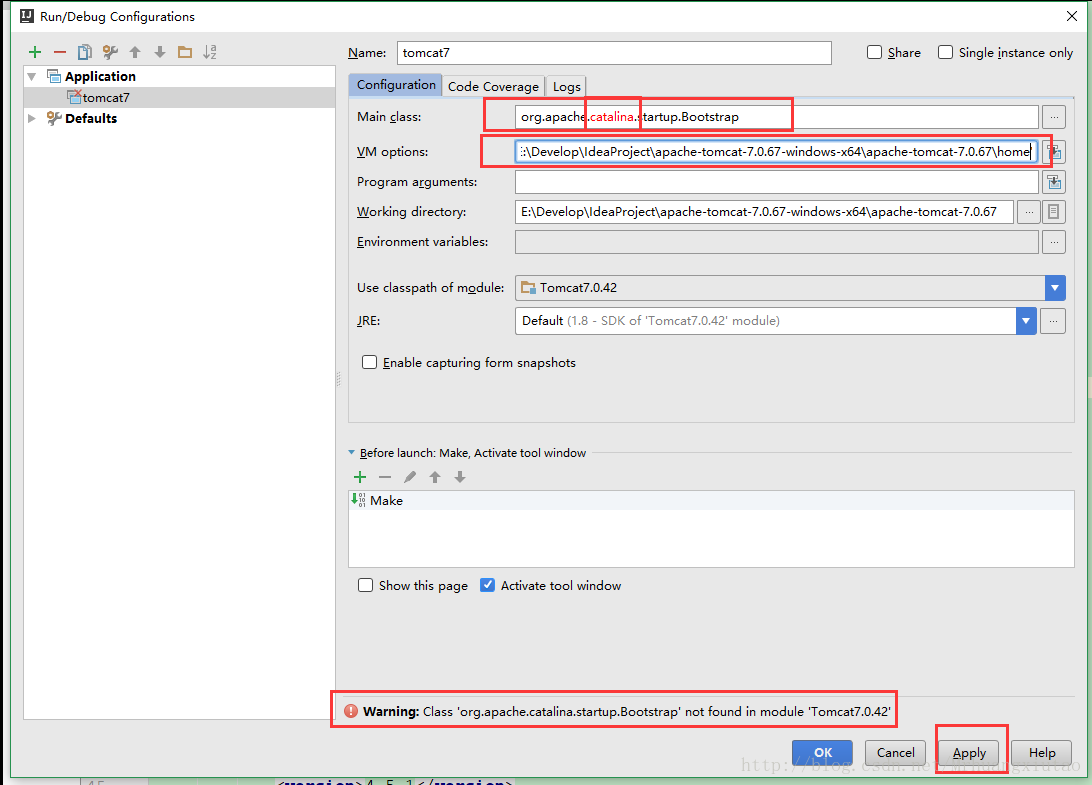Move Before launch task up
This screenshot has width=1092, height=785.
(435, 477)
